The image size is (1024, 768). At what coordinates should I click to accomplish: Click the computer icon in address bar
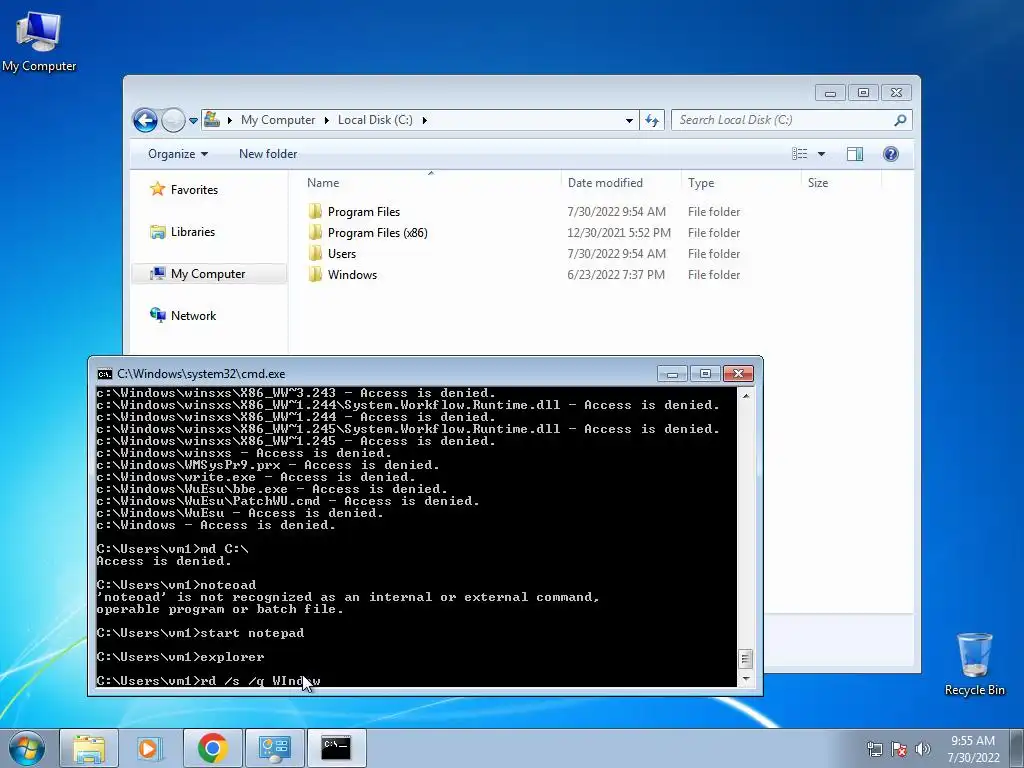[x=212, y=120]
